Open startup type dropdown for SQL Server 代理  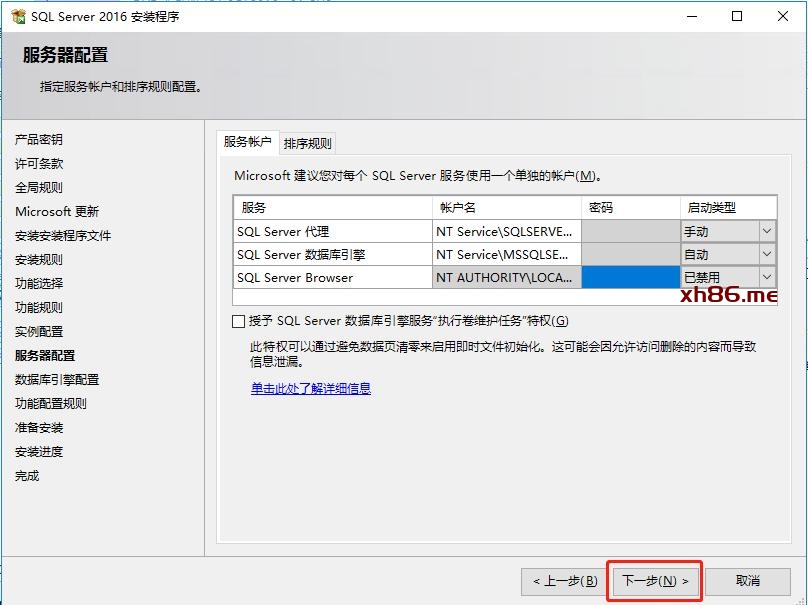pos(766,231)
